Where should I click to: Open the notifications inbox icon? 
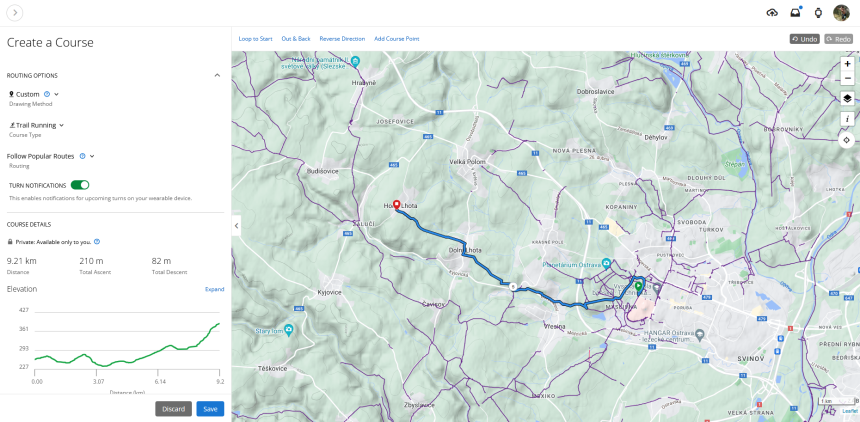[x=795, y=12]
